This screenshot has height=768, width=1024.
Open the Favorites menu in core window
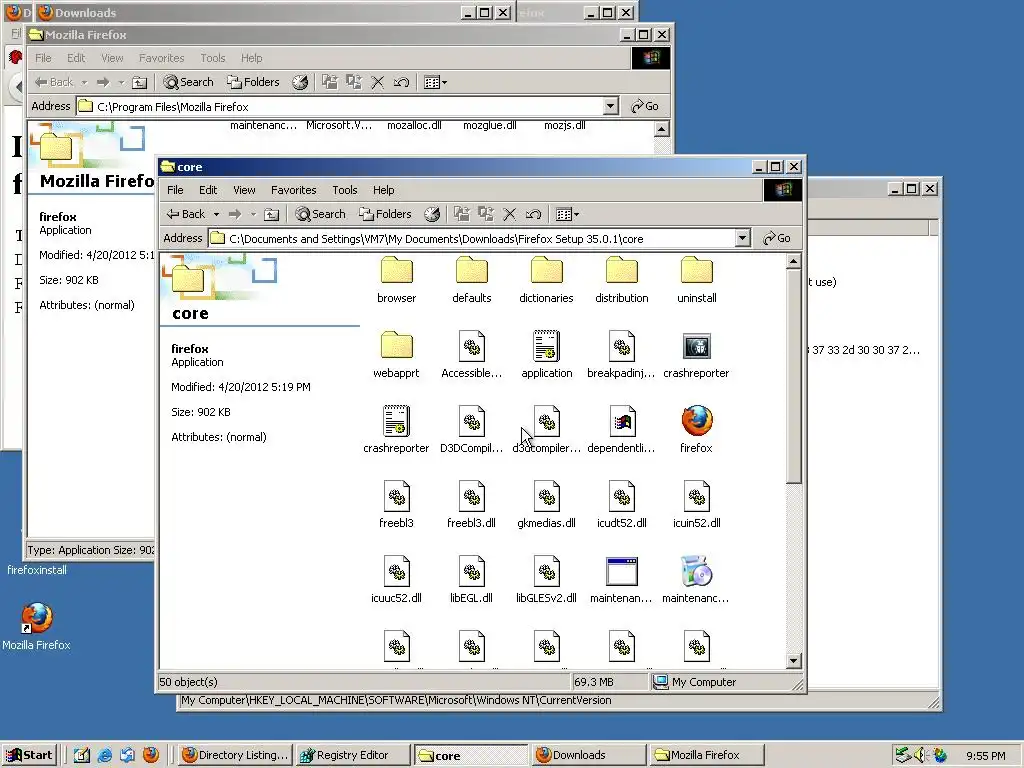pyautogui.click(x=293, y=190)
